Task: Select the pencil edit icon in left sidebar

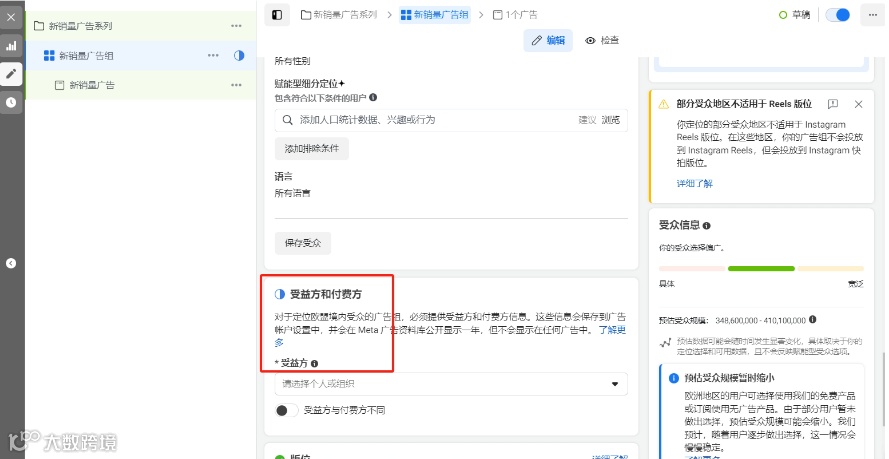Action: coord(11,74)
